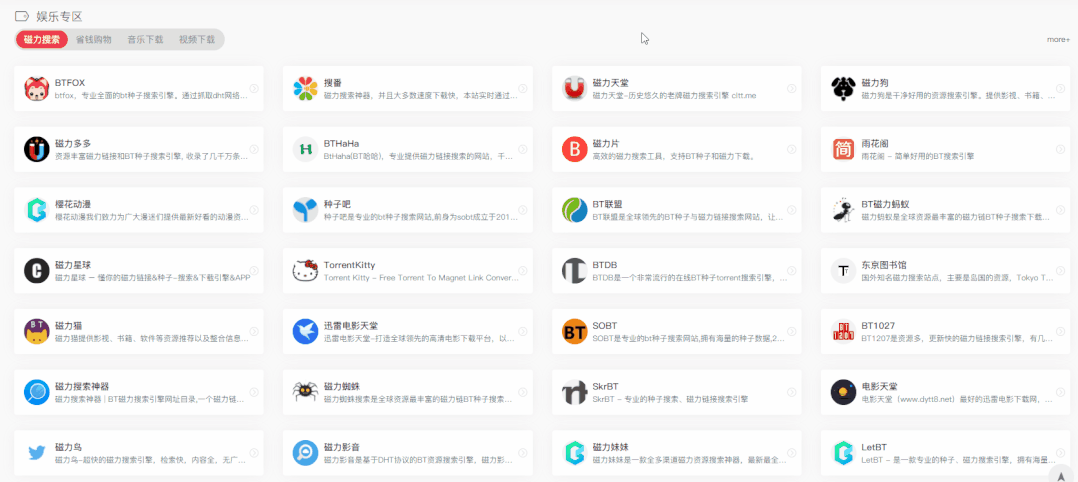
Task: Open the BTFOX site title link
Action: coord(70,83)
